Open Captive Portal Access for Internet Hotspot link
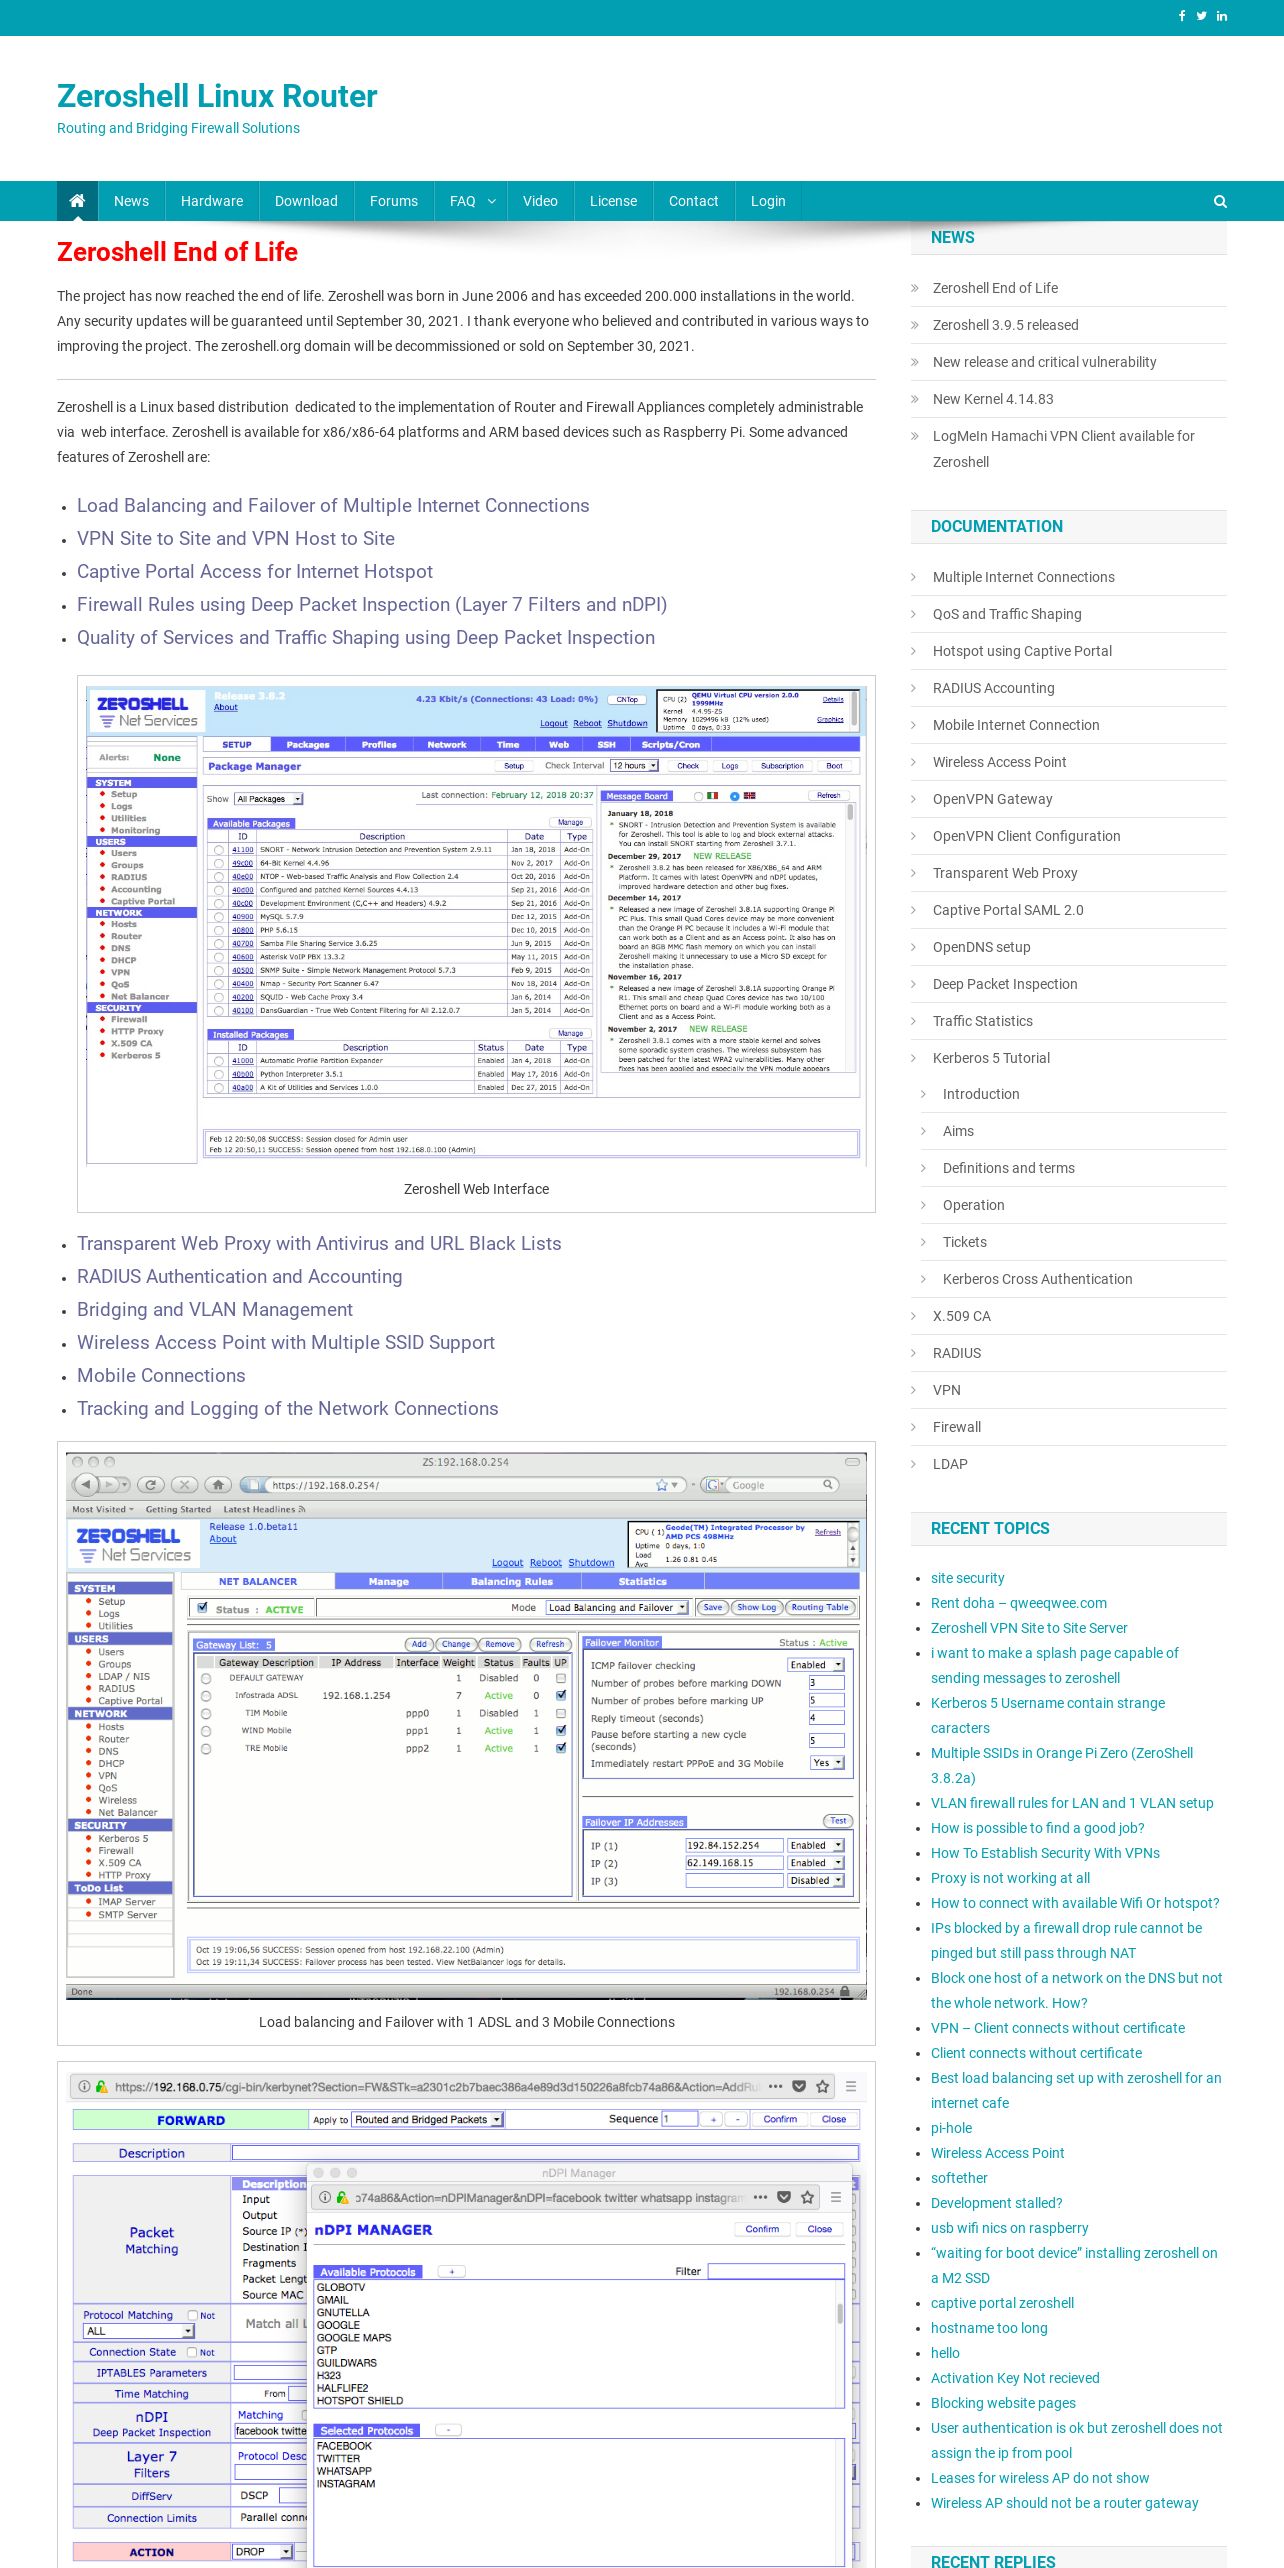 255,572
